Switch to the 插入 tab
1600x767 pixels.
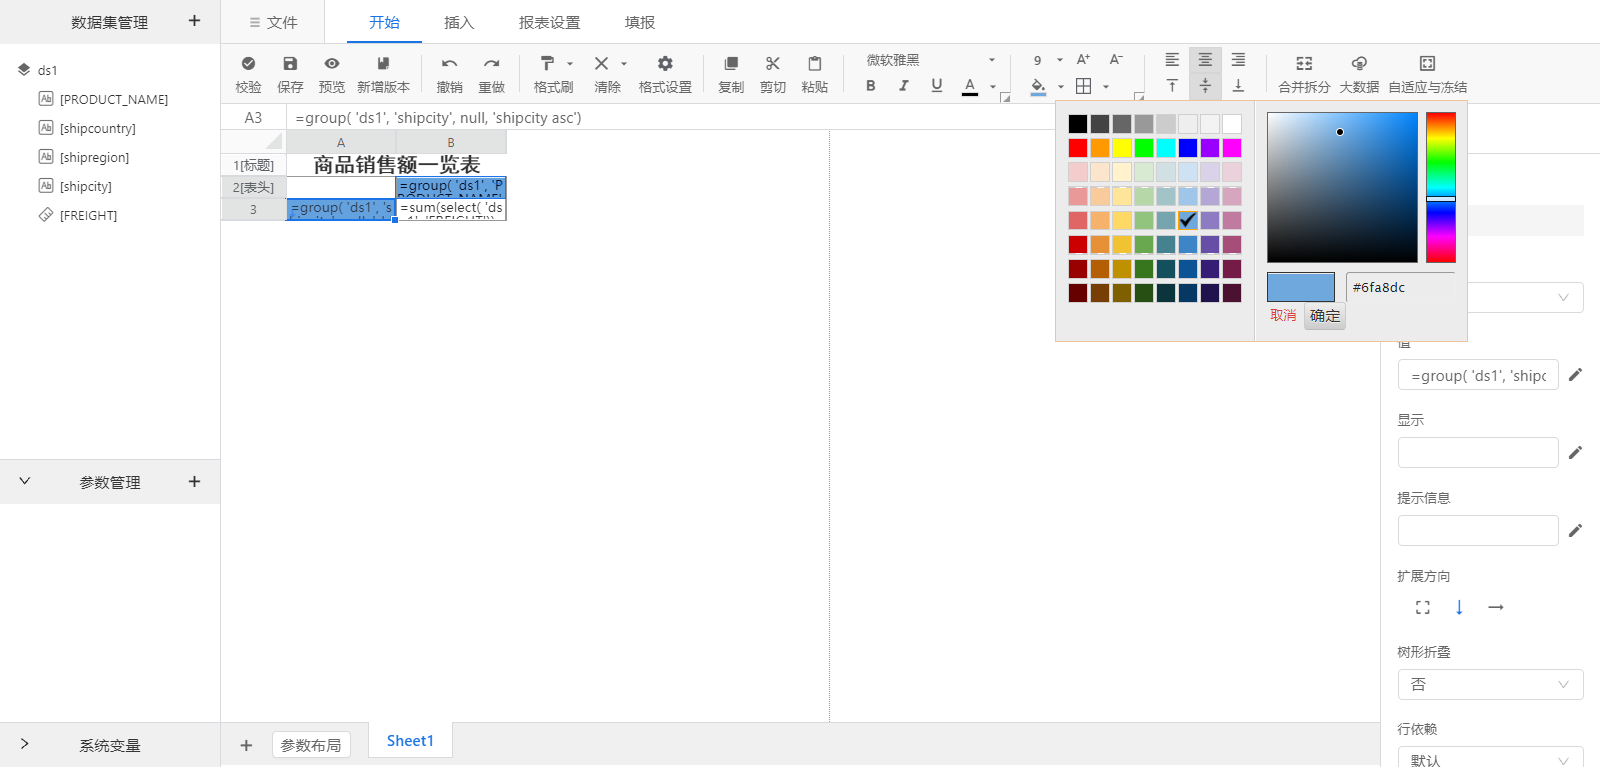click(459, 22)
